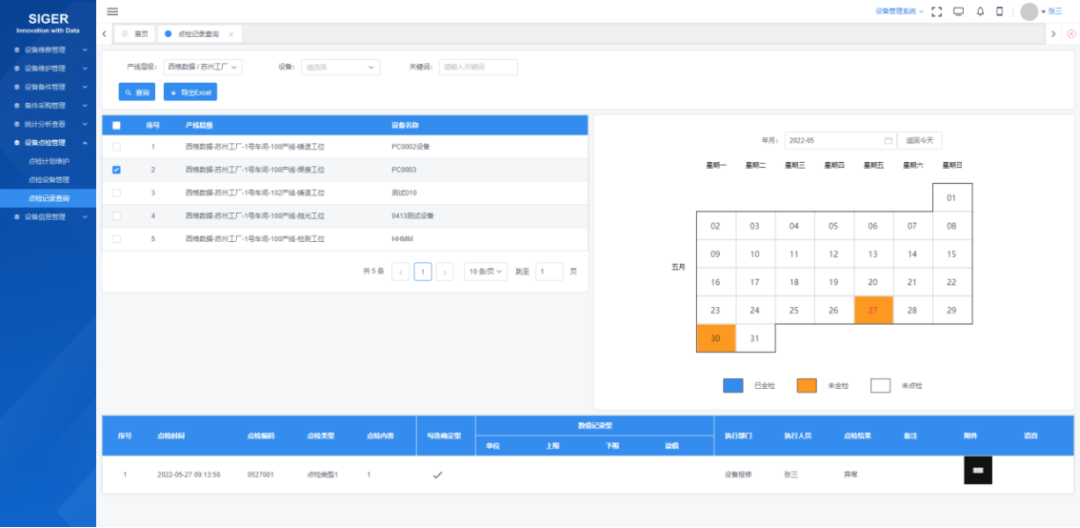Screen dimensions: 1080x528
Task: Click the 导出Excel export button
Action: (x=190, y=92)
